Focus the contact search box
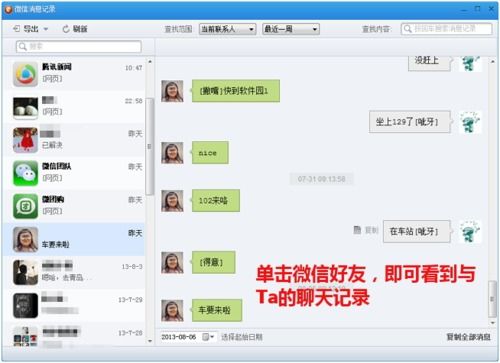Image resolution: width=500 pixels, height=363 pixels. click(79, 47)
